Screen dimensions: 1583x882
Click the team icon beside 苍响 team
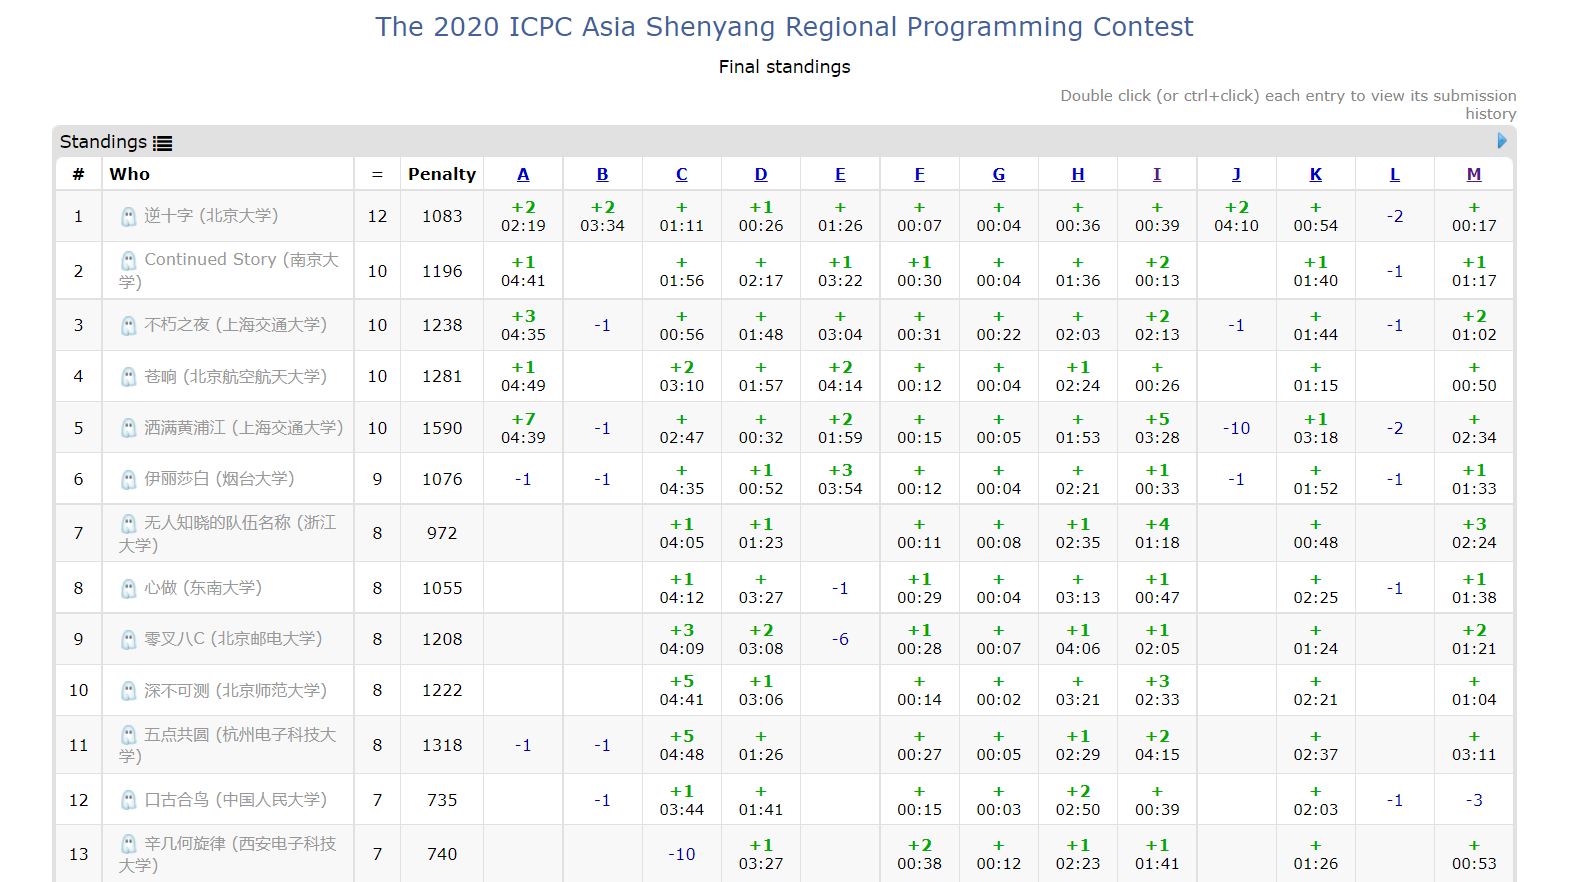(x=128, y=377)
